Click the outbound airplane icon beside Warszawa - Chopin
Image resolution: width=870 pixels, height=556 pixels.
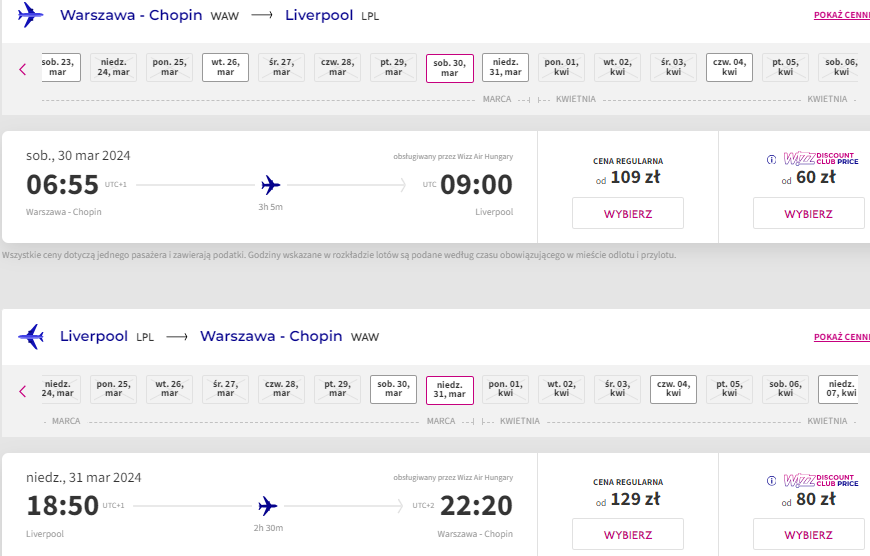30,14
